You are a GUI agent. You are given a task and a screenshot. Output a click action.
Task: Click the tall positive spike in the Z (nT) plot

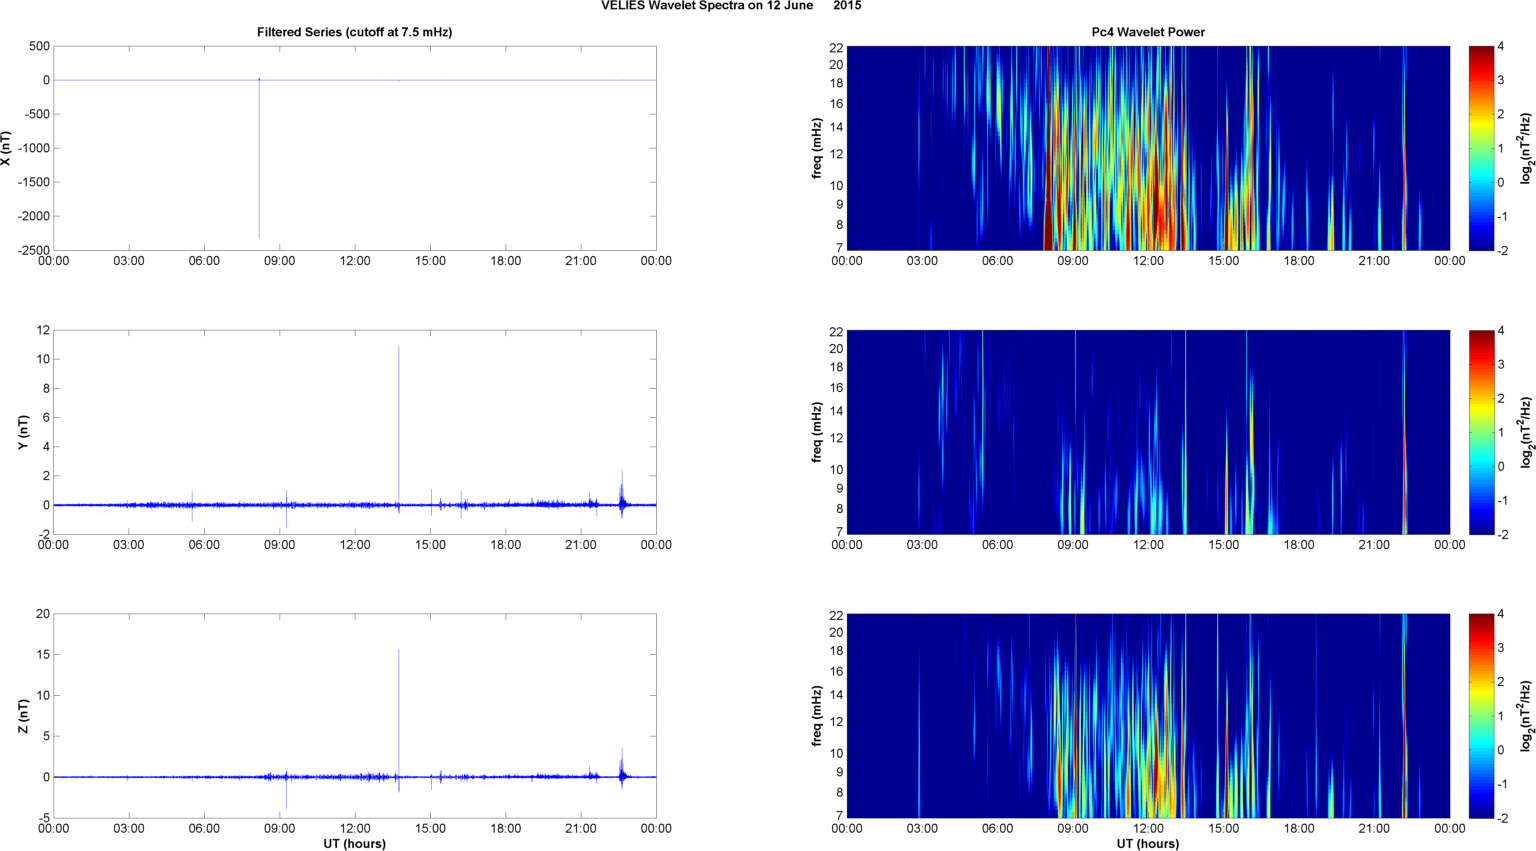point(399,700)
